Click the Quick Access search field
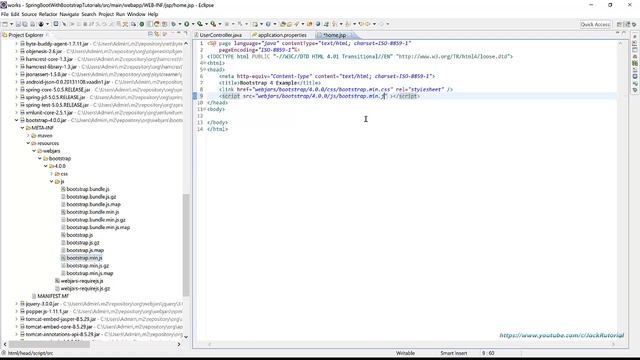This screenshot has height=360, width=640. [595, 24]
